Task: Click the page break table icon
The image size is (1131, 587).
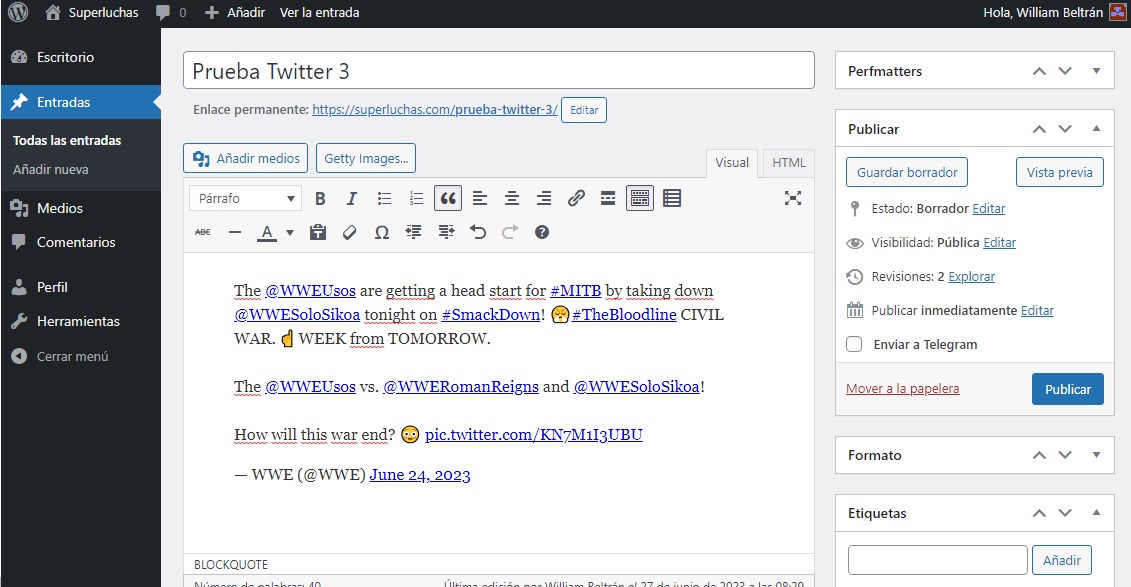Action: [672, 198]
